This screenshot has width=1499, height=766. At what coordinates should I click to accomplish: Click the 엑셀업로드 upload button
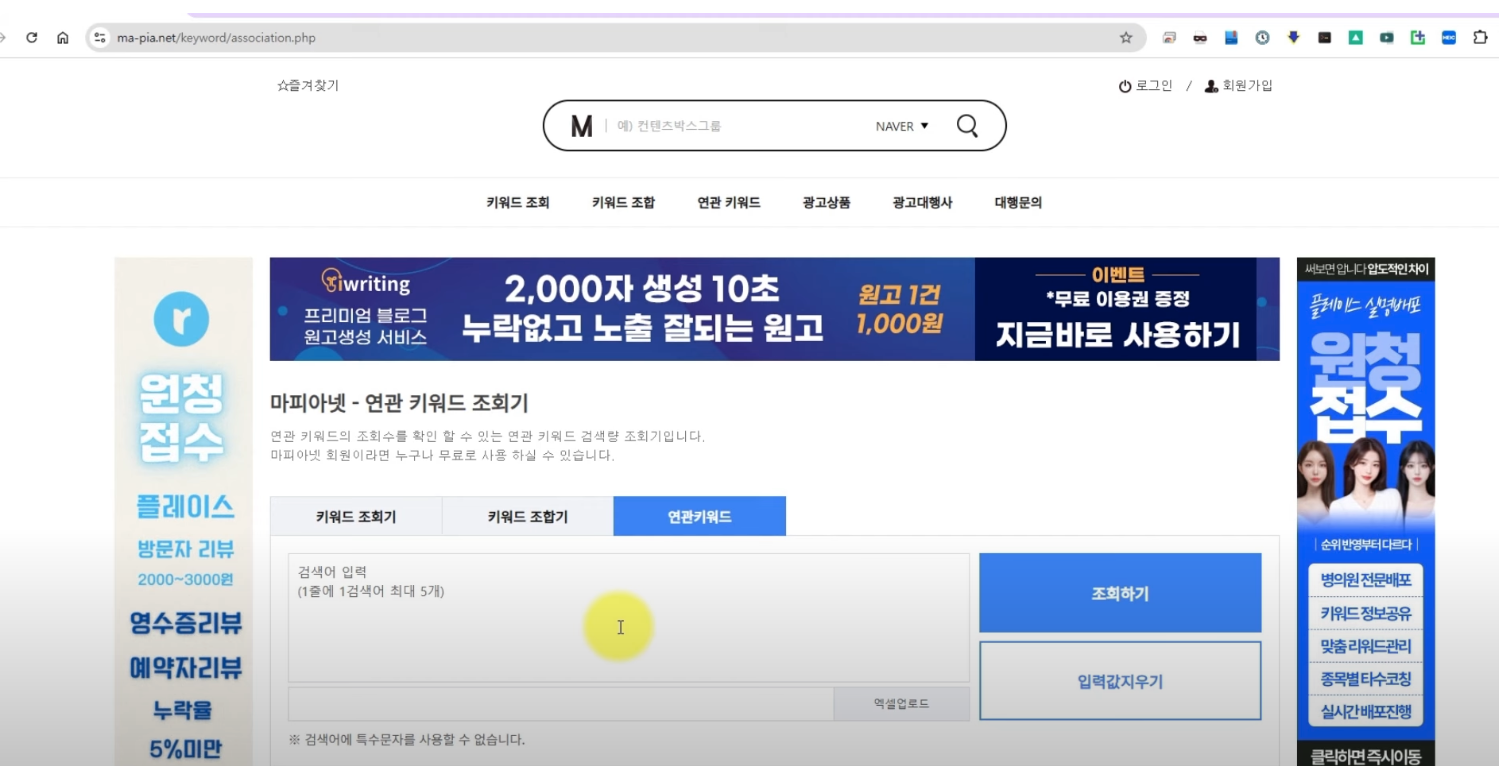(901, 703)
